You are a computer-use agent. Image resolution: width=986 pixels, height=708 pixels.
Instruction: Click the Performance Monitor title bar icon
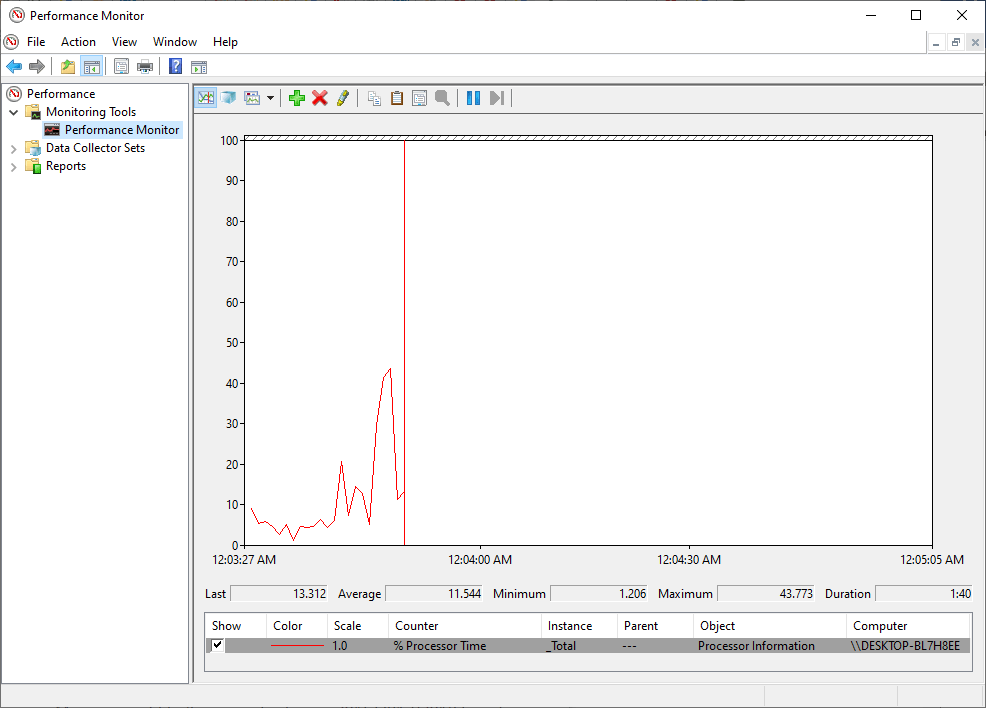pyautogui.click(x=17, y=15)
